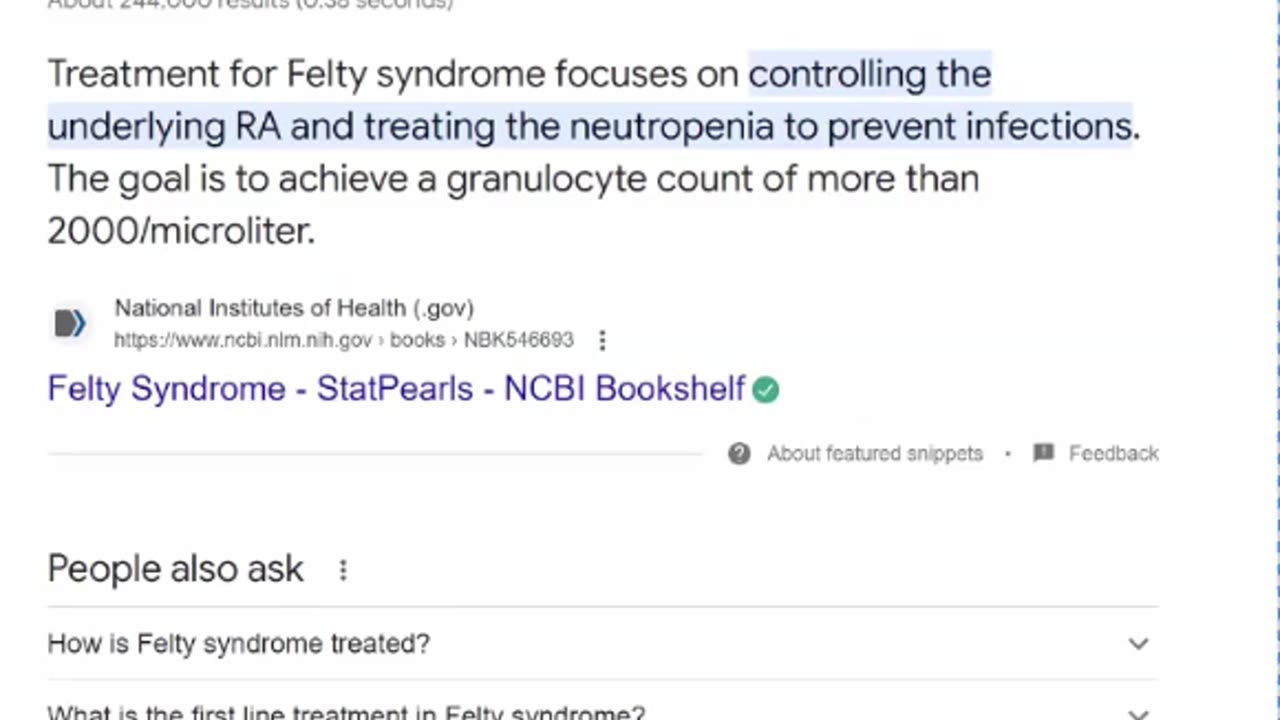Open three-dot menu beside NCBI URL
The width and height of the screenshot is (1280, 720).
(602, 341)
